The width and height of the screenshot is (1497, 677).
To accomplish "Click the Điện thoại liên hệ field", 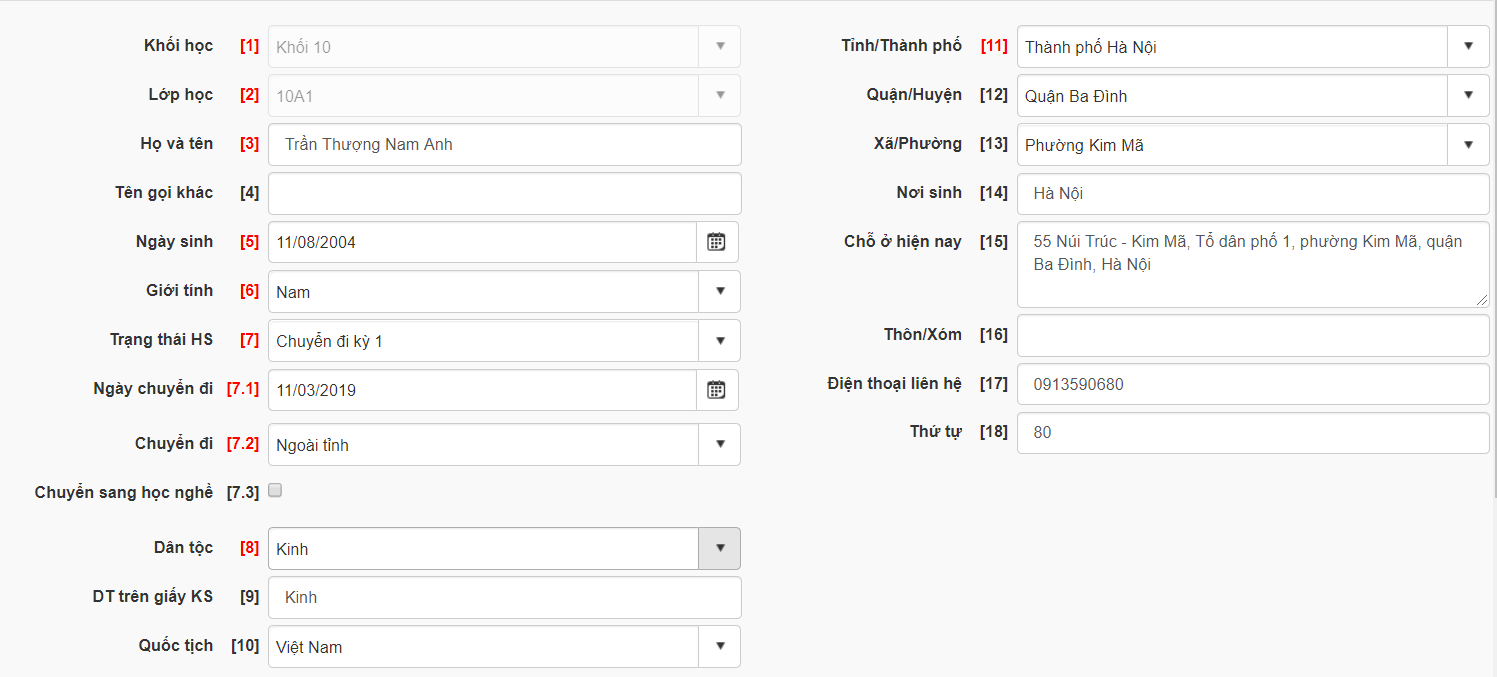I will [1253, 384].
